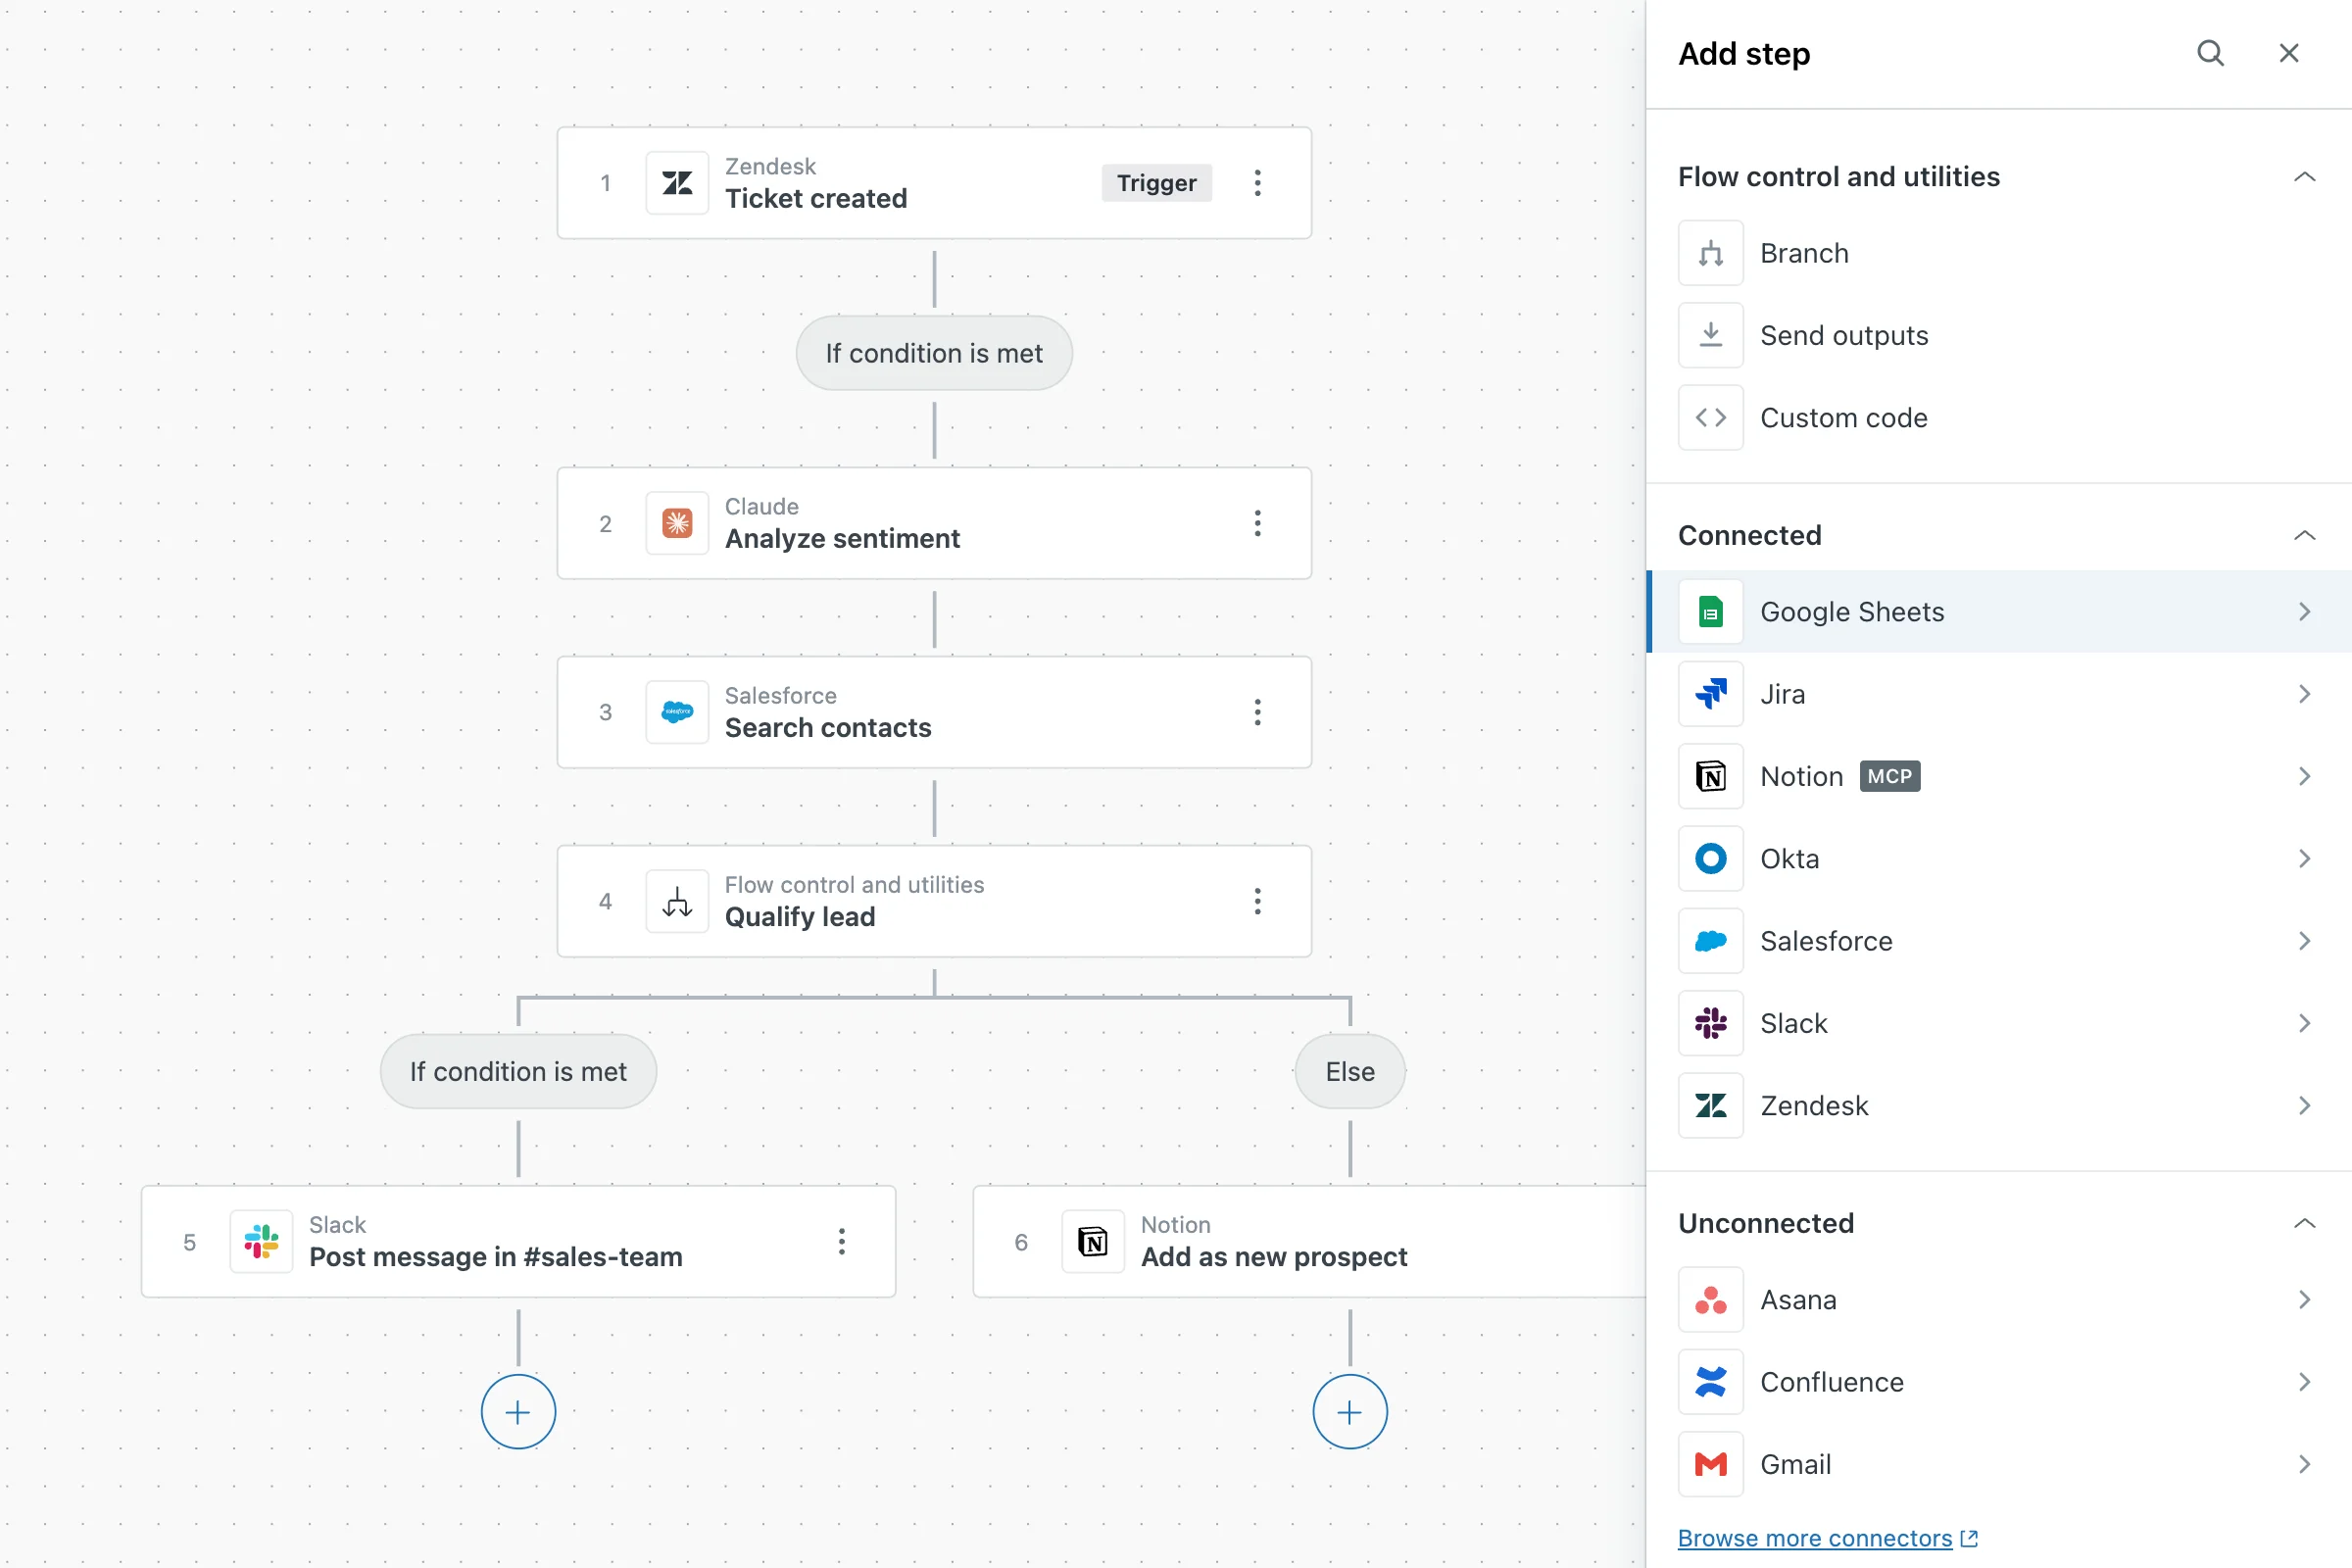
Task: Expand Jira actions via its chevron
Action: [x=2304, y=693]
